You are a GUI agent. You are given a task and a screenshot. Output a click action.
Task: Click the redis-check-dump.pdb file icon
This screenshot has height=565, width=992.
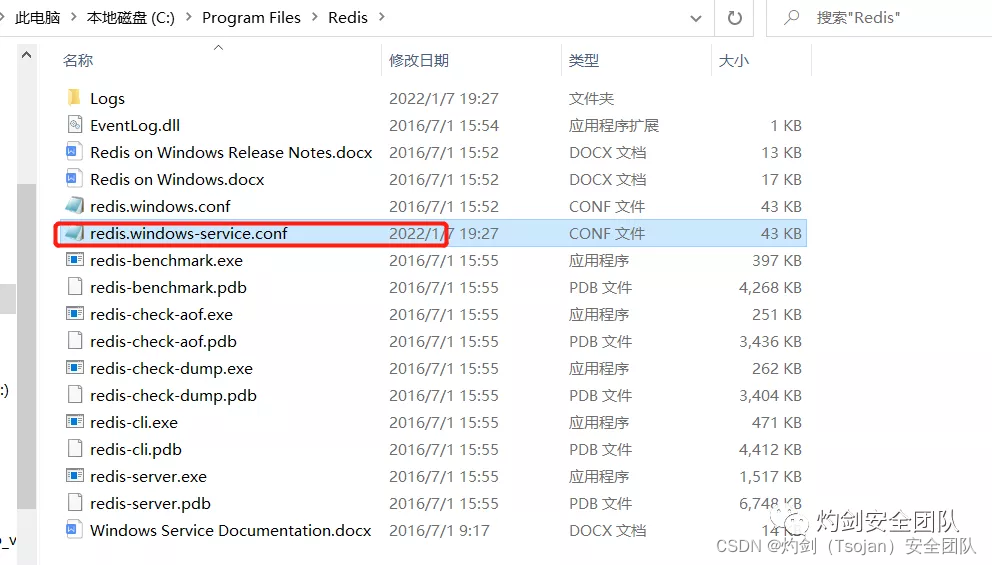(75, 395)
